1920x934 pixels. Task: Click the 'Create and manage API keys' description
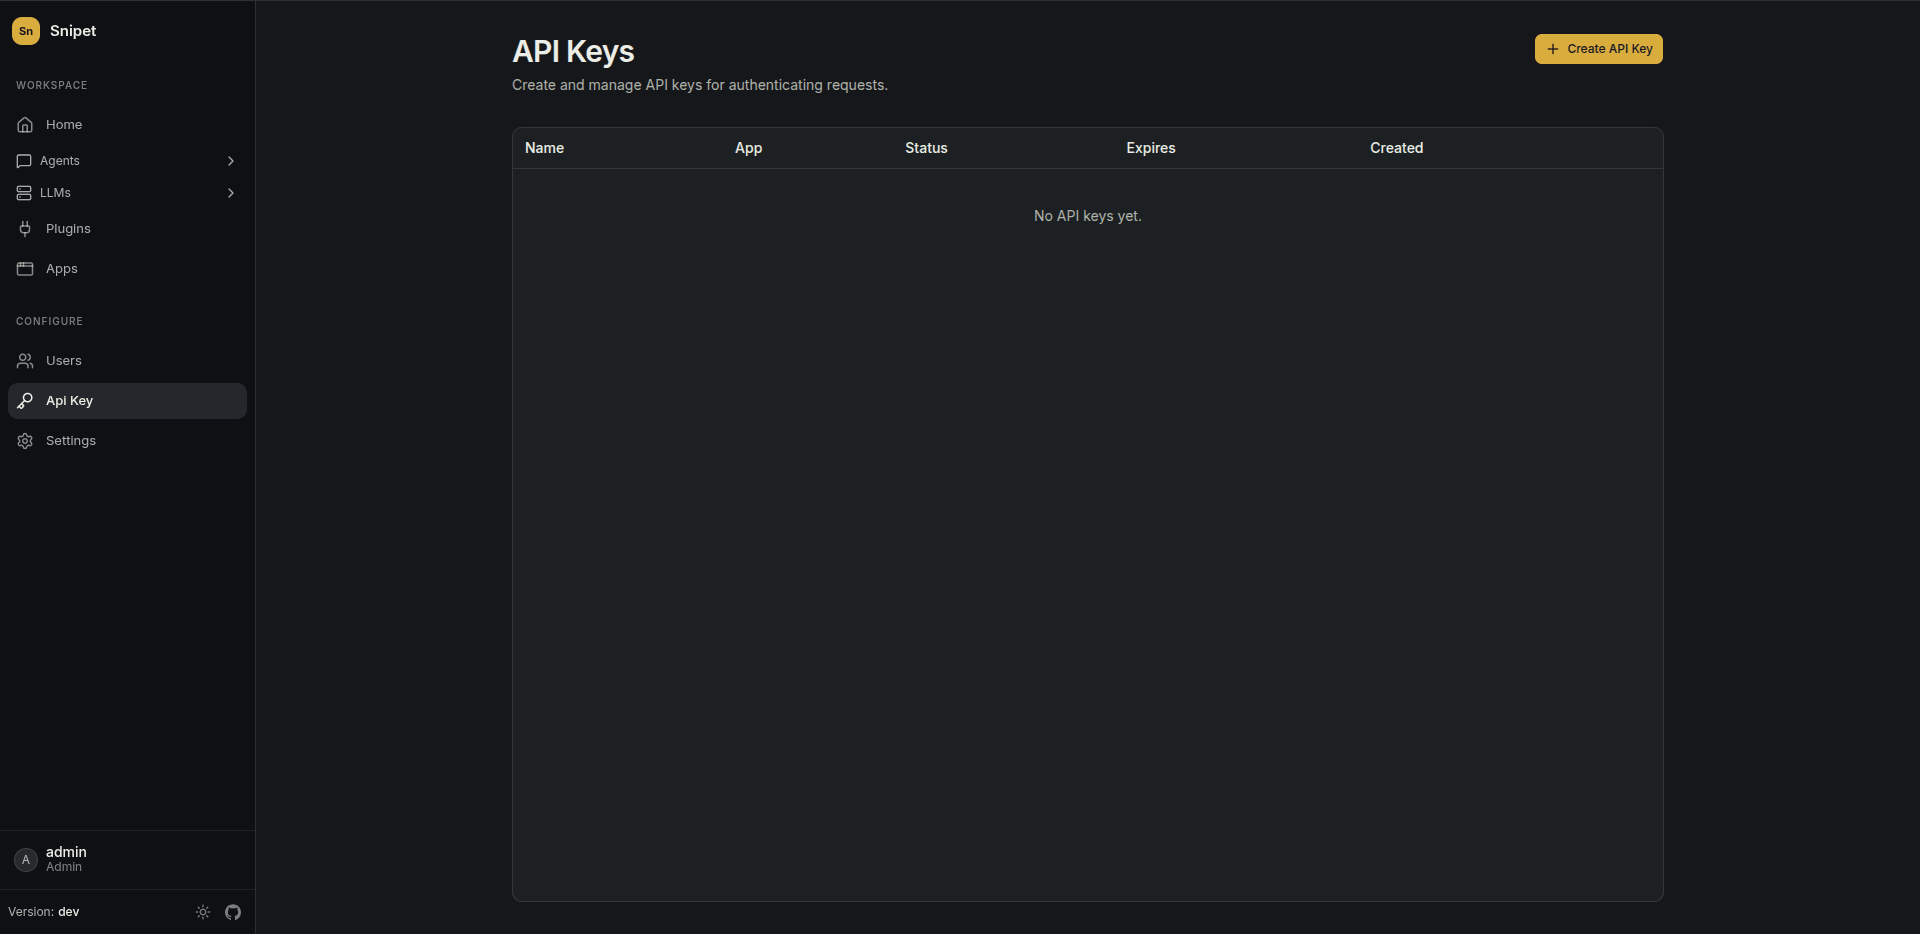click(x=700, y=85)
